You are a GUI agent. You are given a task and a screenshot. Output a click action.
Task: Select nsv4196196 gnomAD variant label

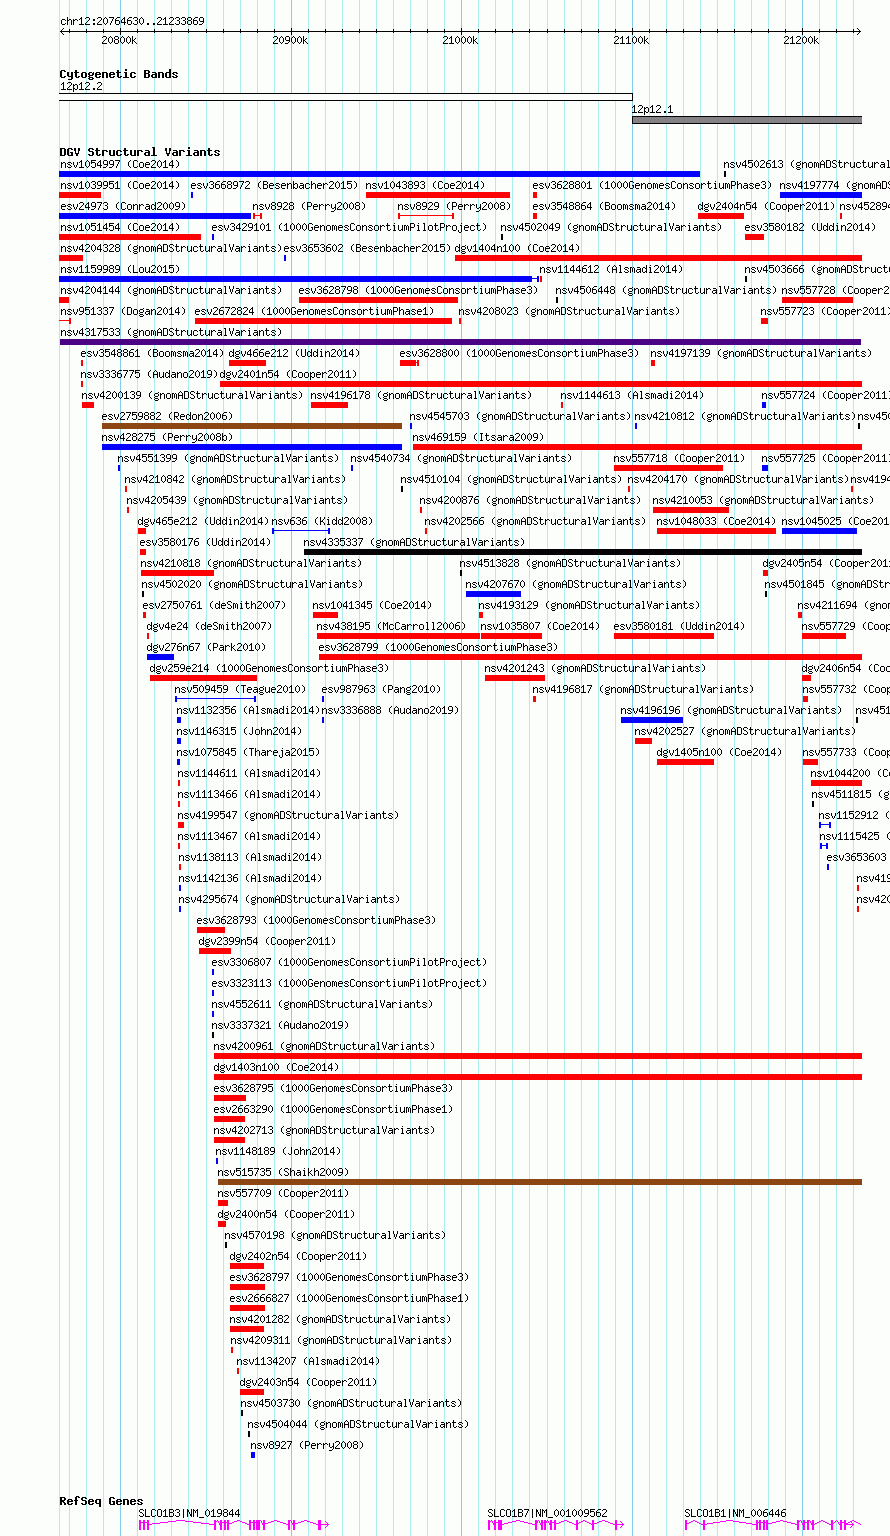click(731, 710)
